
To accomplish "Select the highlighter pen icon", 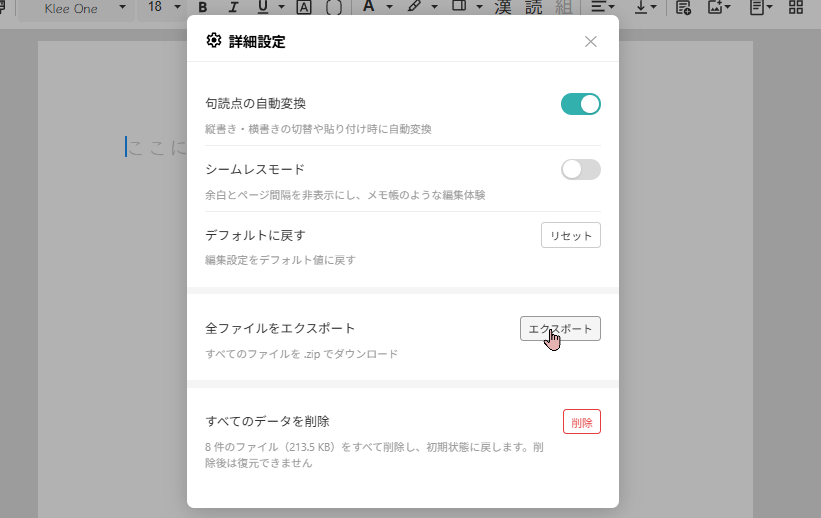I will point(414,7).
